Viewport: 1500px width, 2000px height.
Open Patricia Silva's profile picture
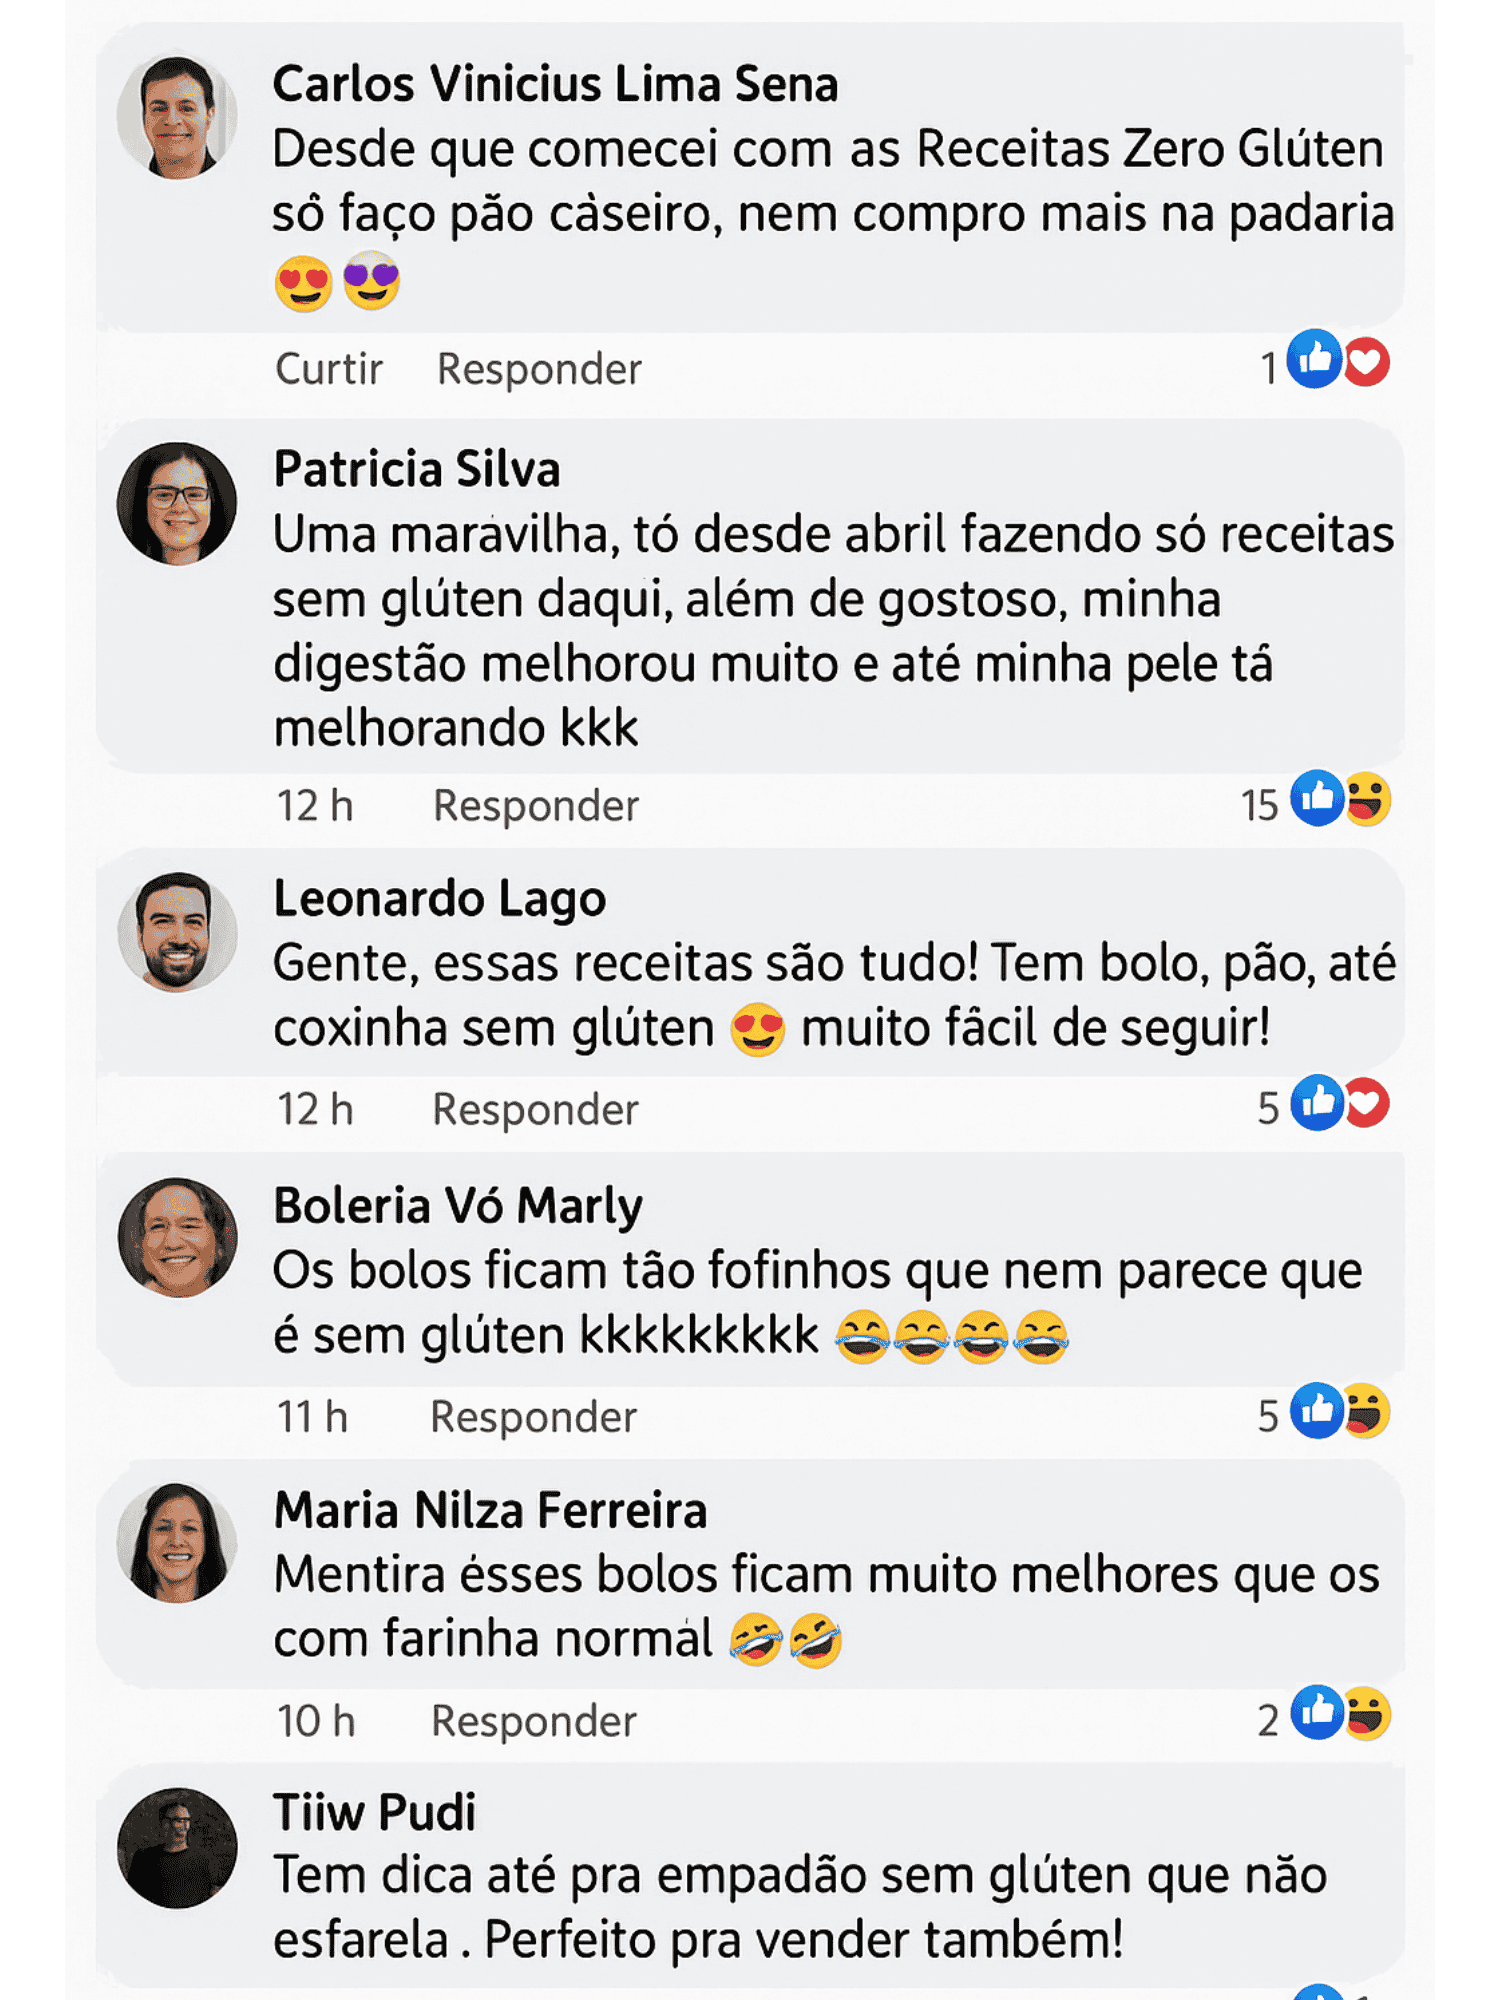point(177,503)
